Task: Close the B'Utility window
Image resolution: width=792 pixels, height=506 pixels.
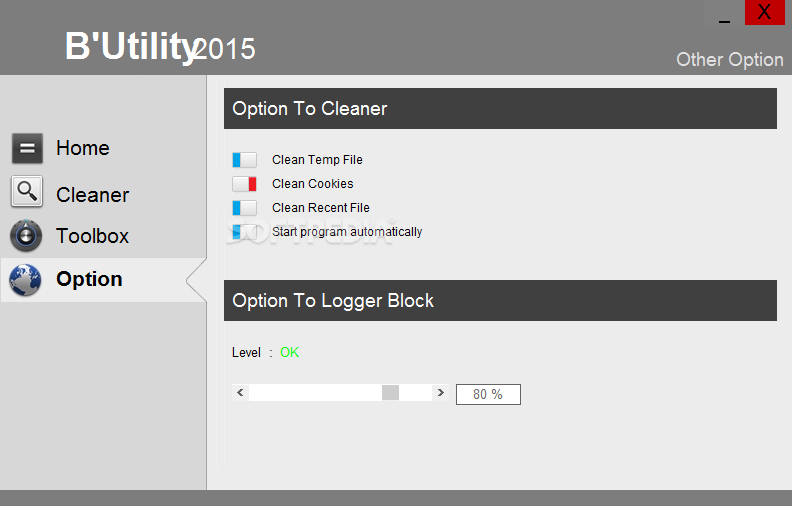Action: point(764,12)
